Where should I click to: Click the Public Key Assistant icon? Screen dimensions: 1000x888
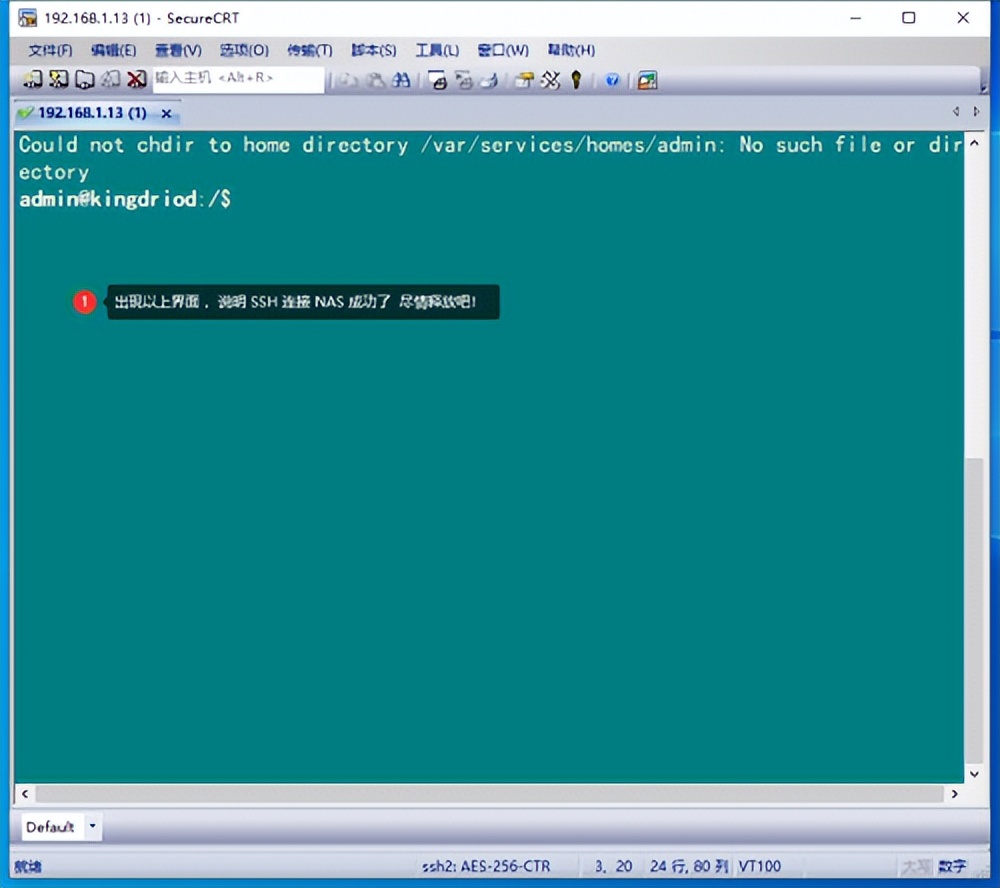576,80
